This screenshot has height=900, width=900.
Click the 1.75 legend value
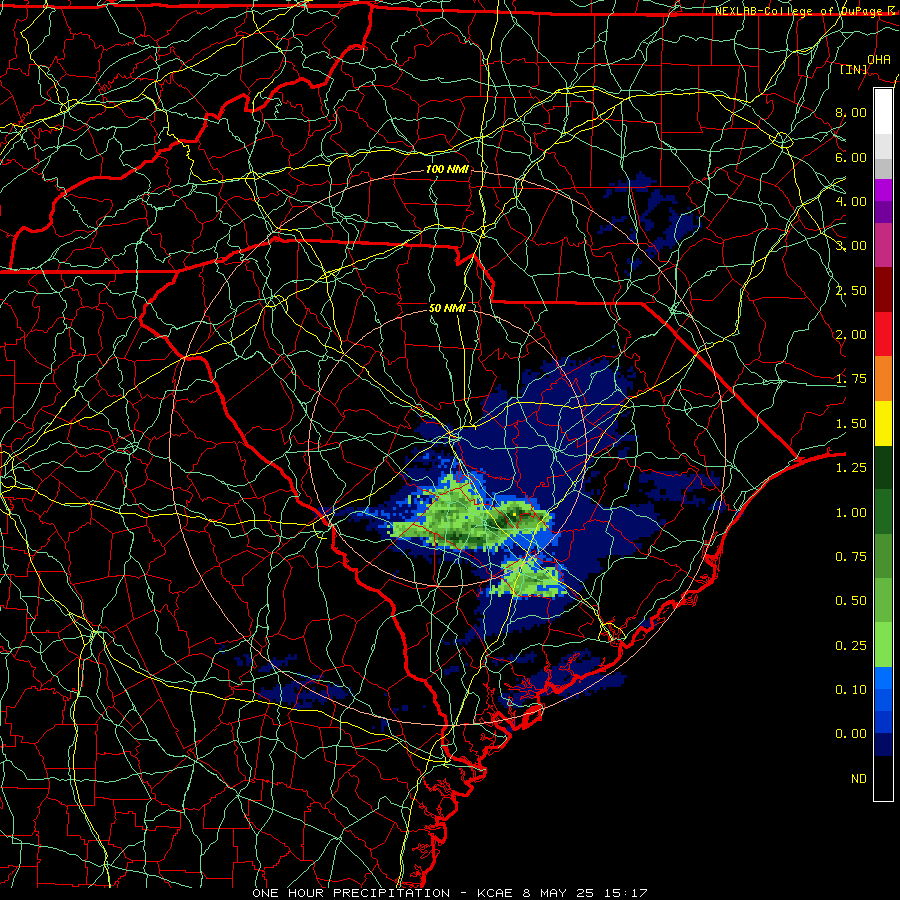pos(851,379)
